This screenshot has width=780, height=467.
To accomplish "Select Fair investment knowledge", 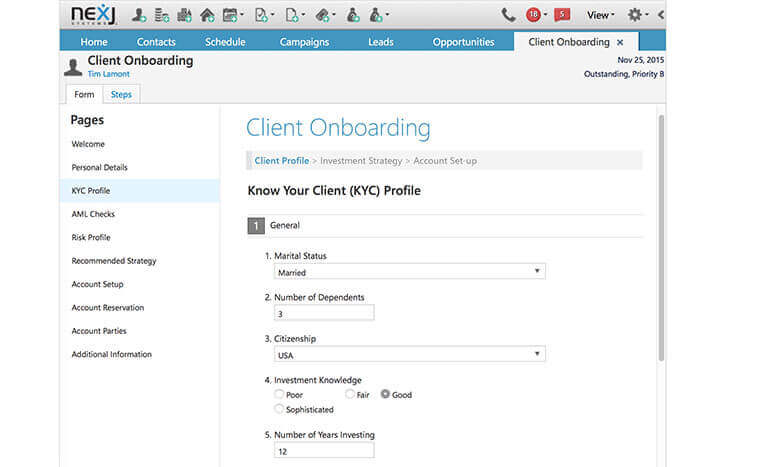I will pyautogui.click(x=350, y=394).
